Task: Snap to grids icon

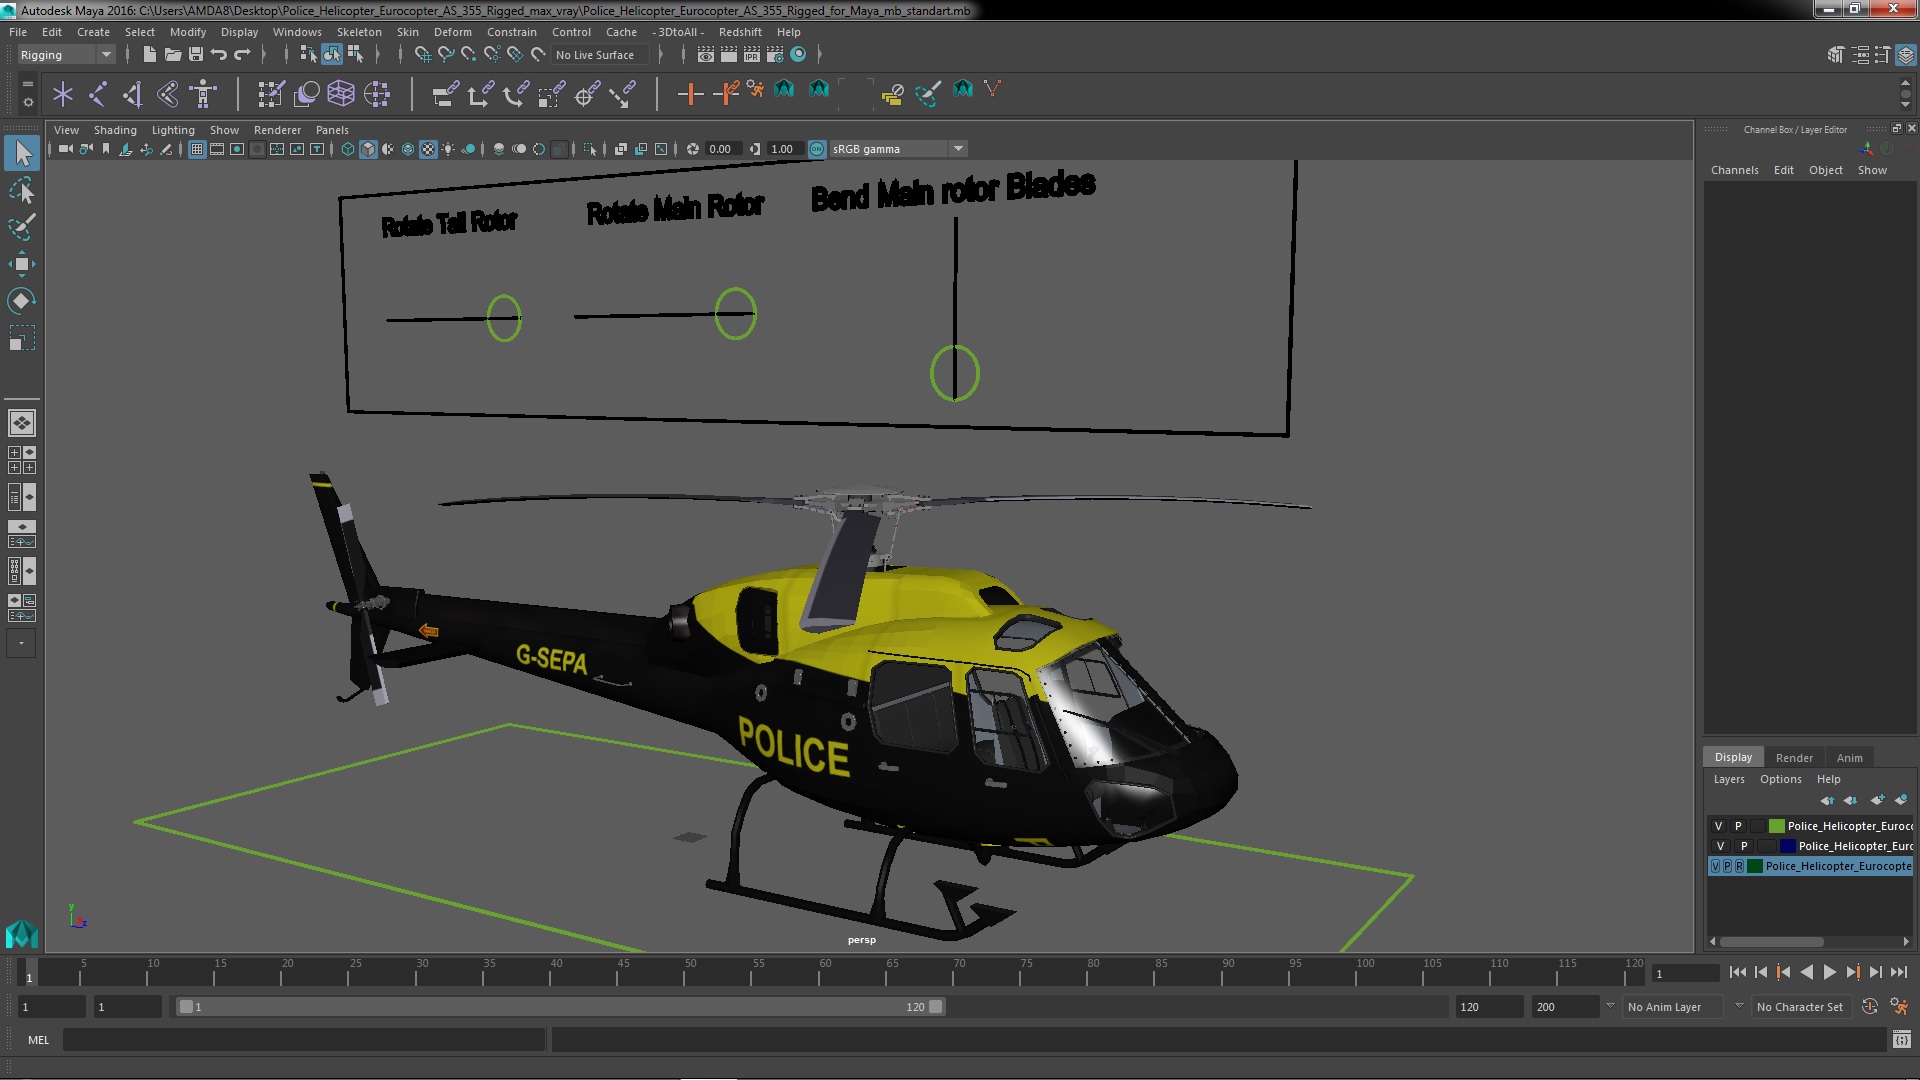Action: [x=422, y=55]
